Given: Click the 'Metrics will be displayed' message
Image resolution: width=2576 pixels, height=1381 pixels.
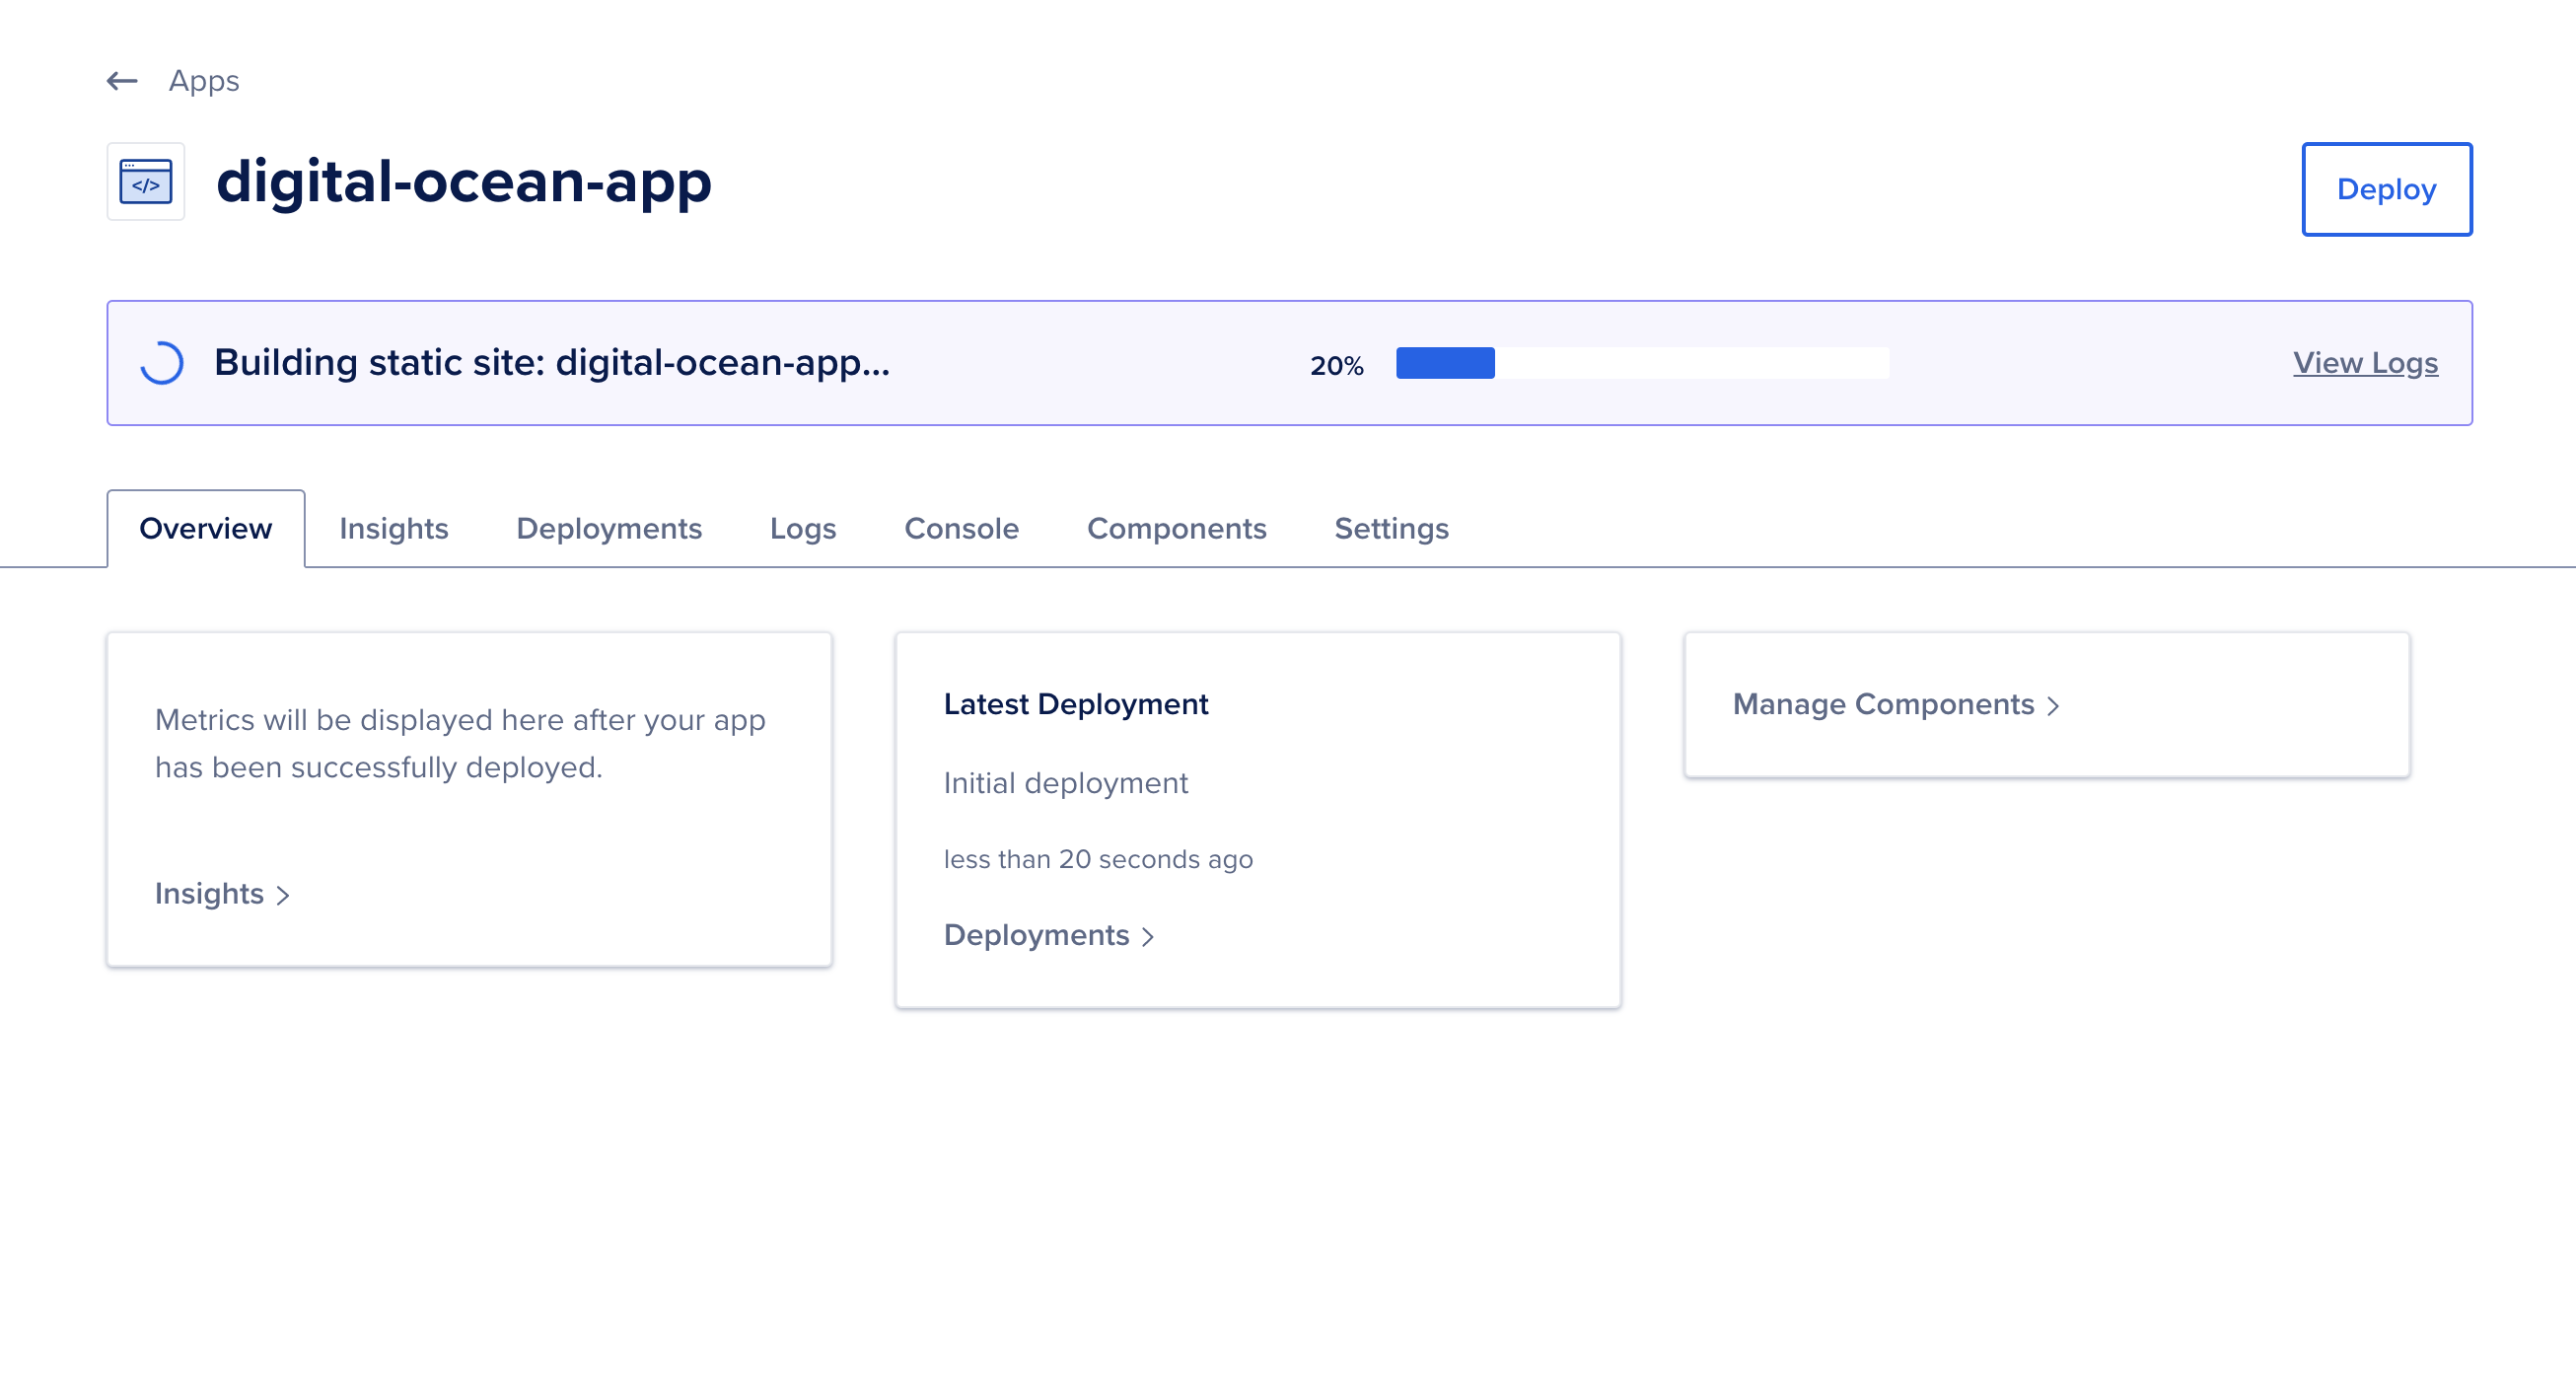Looking at the screenshot, I should [x=460, y=743].
